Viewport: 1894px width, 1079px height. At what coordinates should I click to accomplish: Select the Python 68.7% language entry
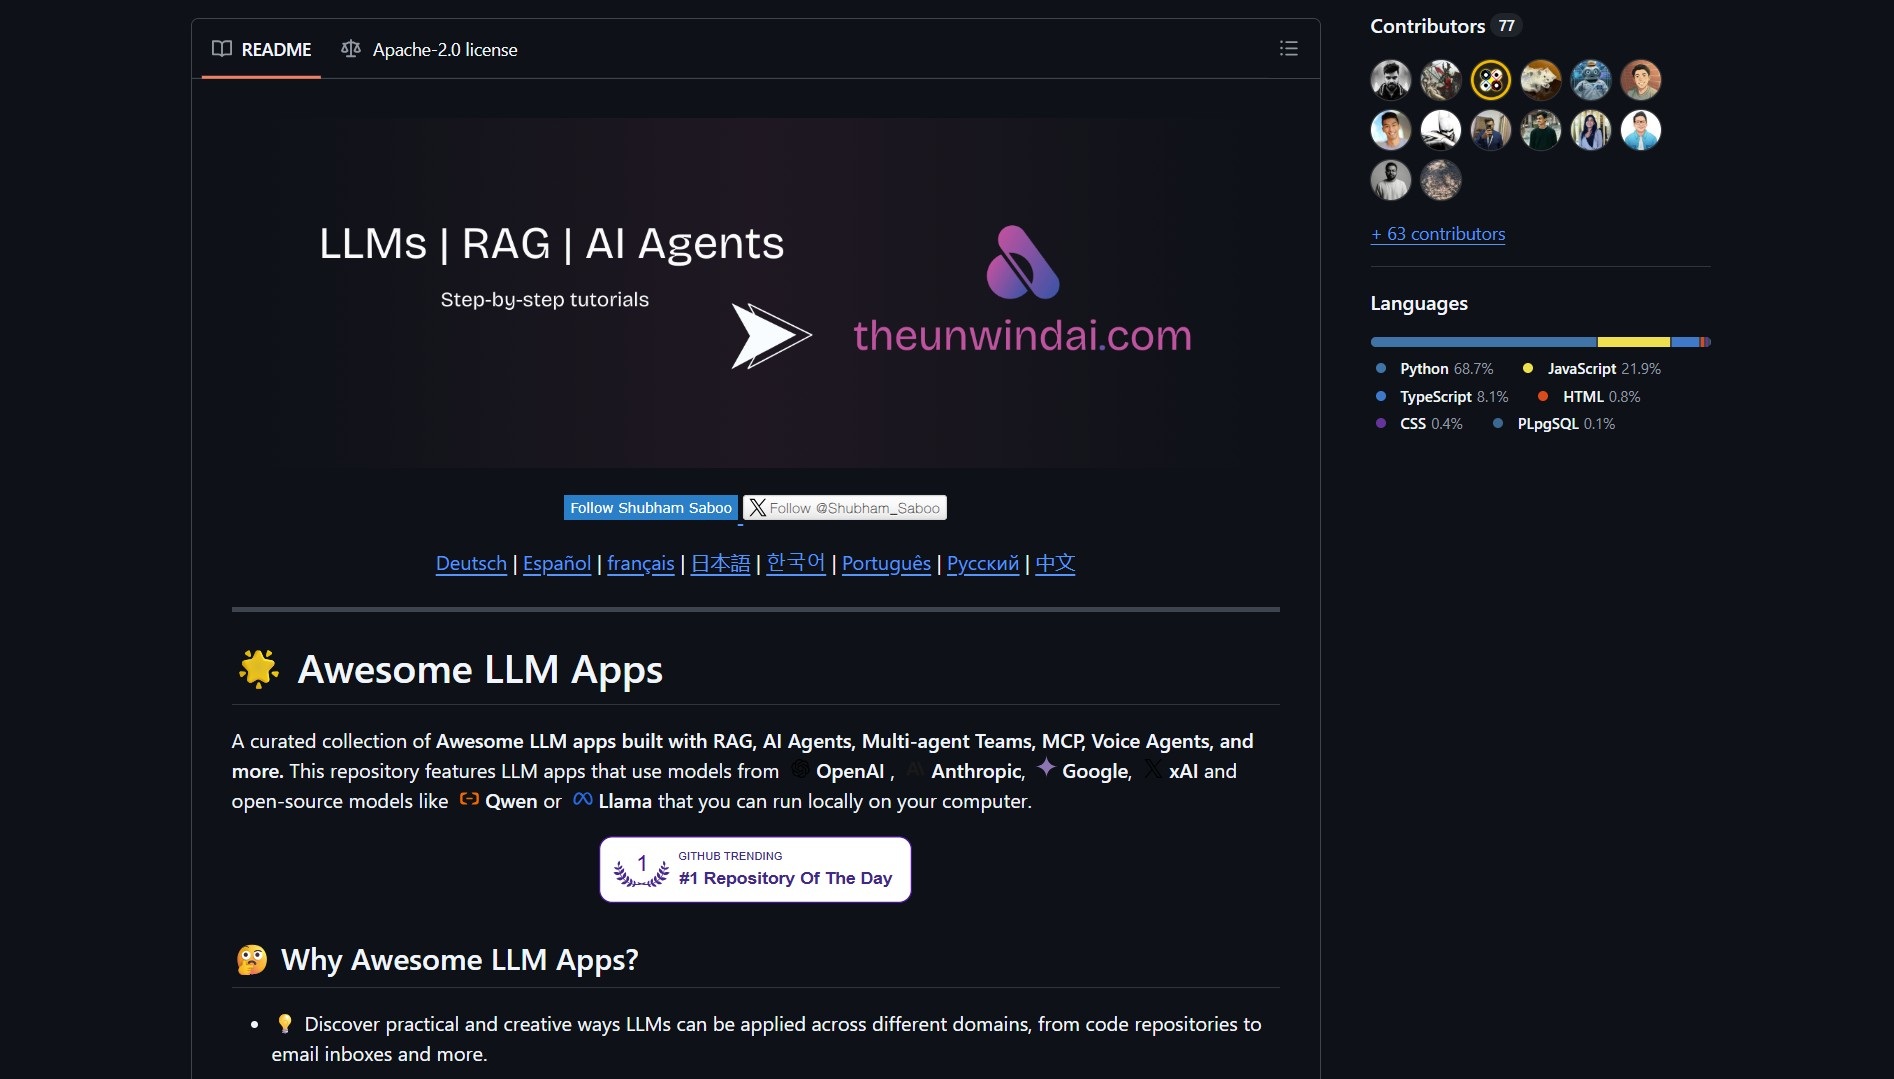(1435, 369)
